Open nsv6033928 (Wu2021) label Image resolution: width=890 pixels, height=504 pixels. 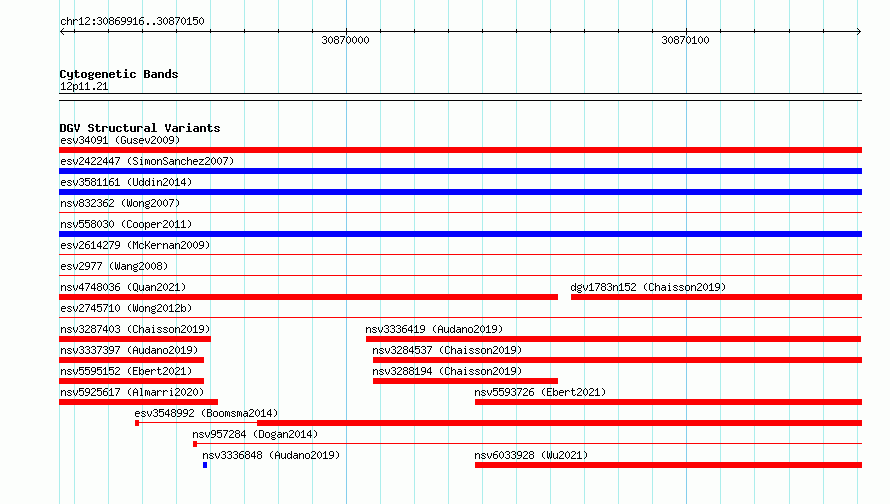coord(531,455)
